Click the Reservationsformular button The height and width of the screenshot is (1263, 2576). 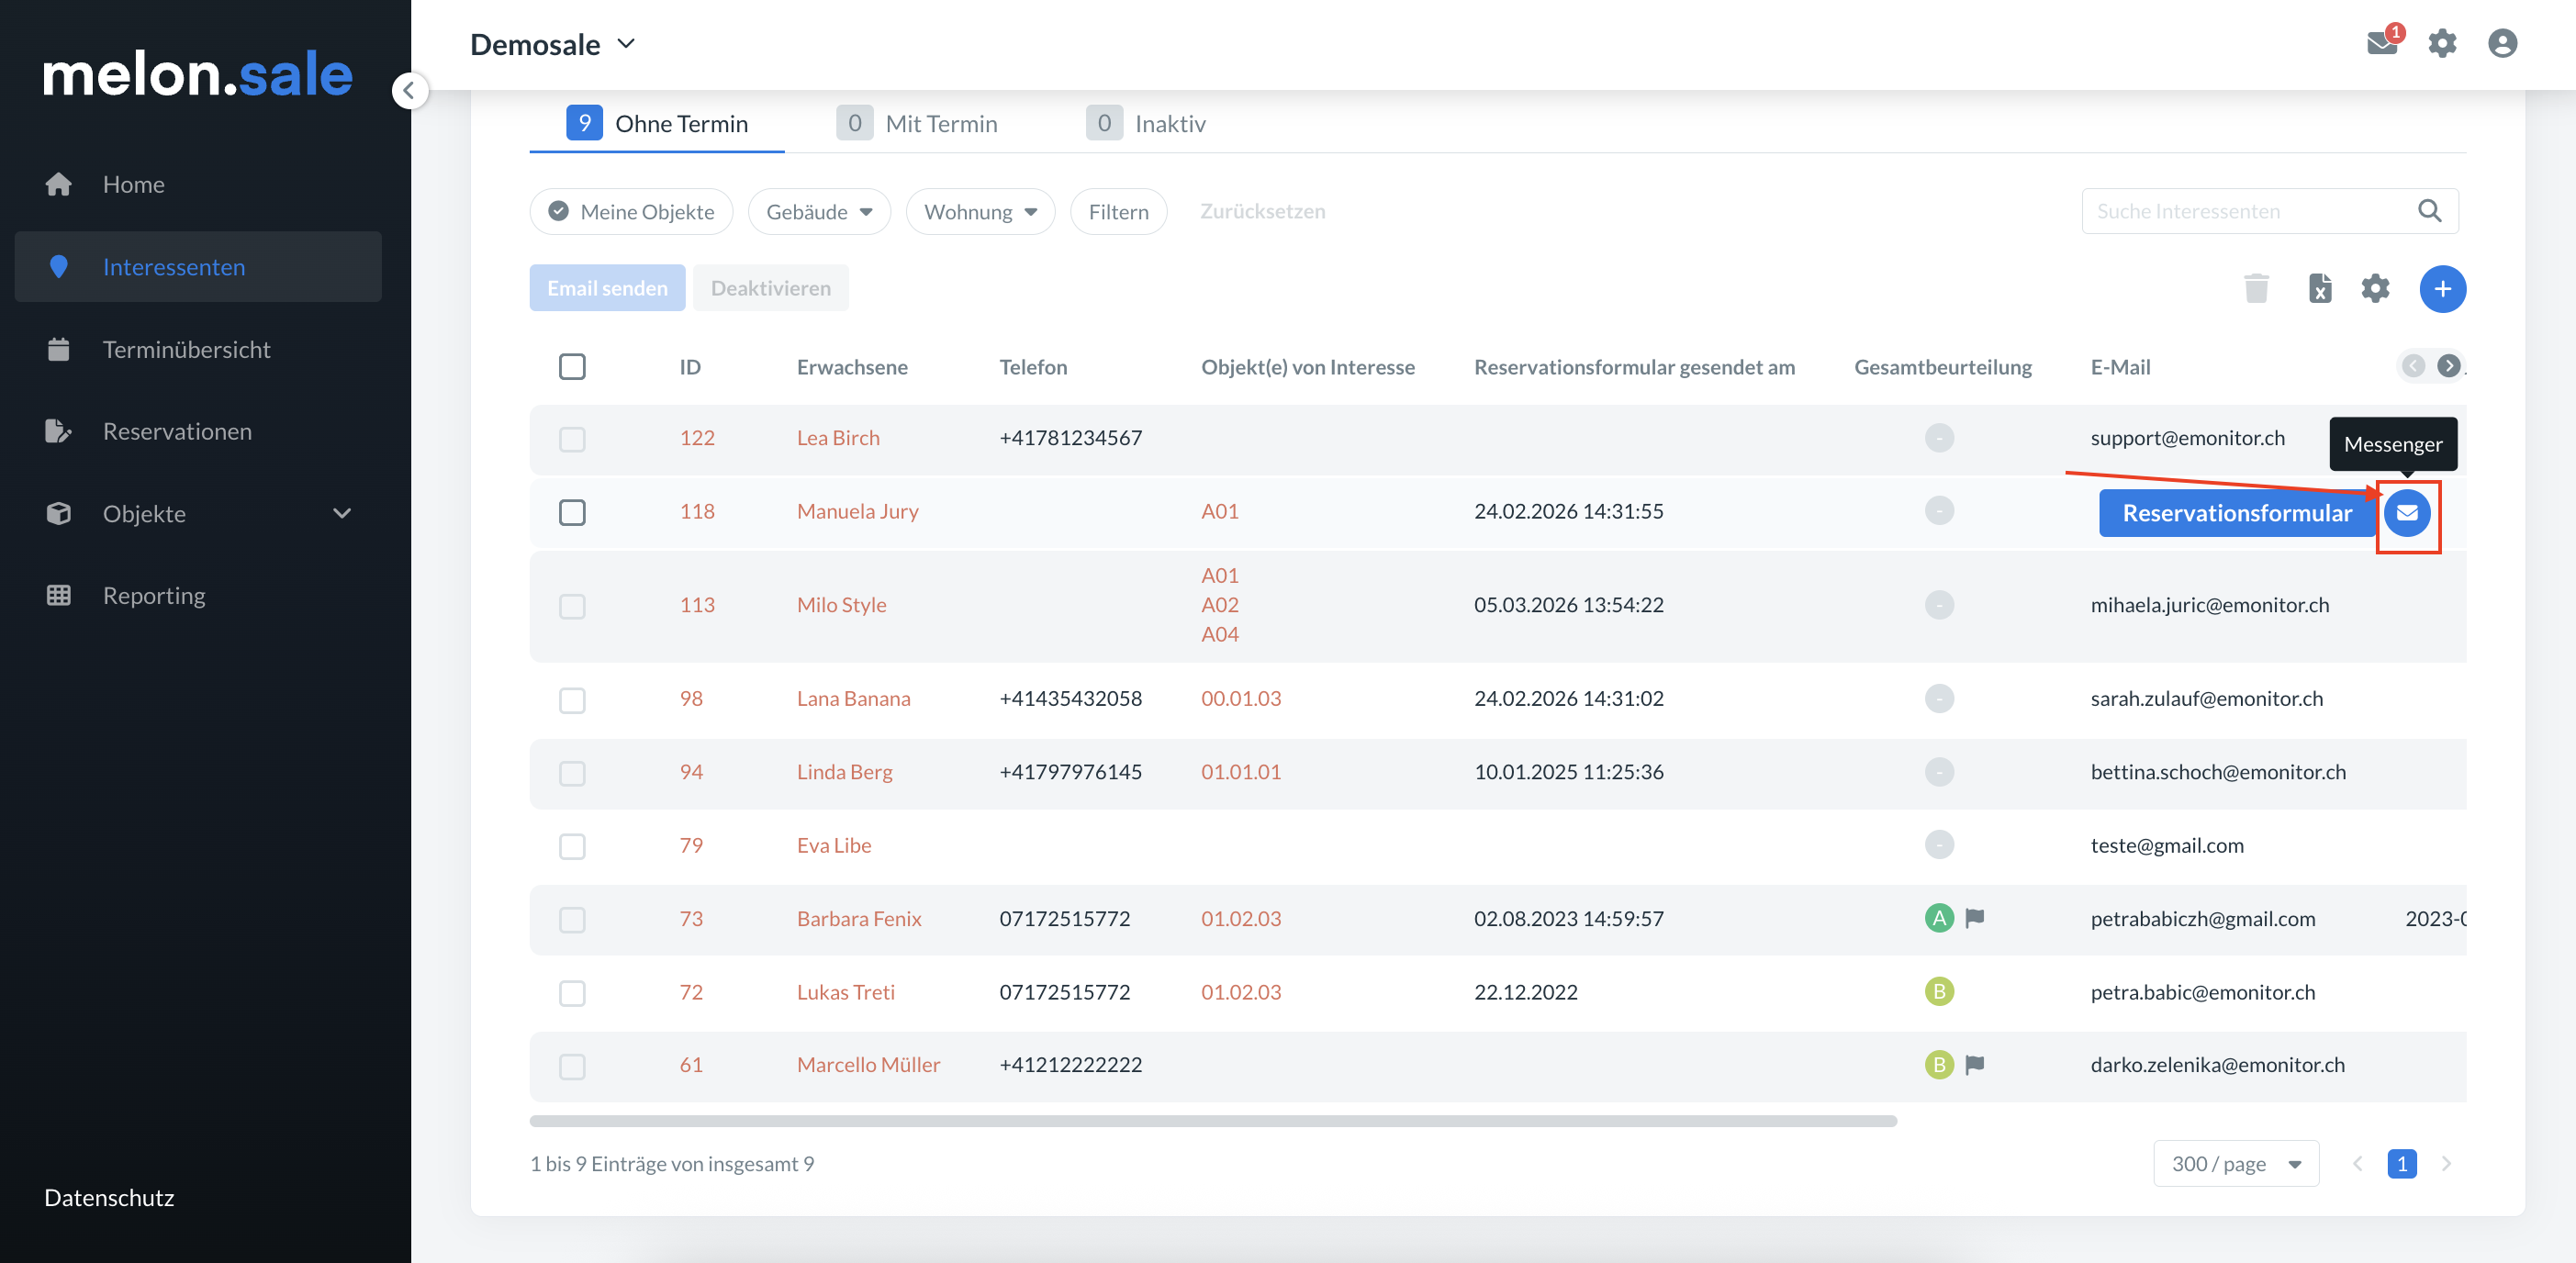point(2236,513)
